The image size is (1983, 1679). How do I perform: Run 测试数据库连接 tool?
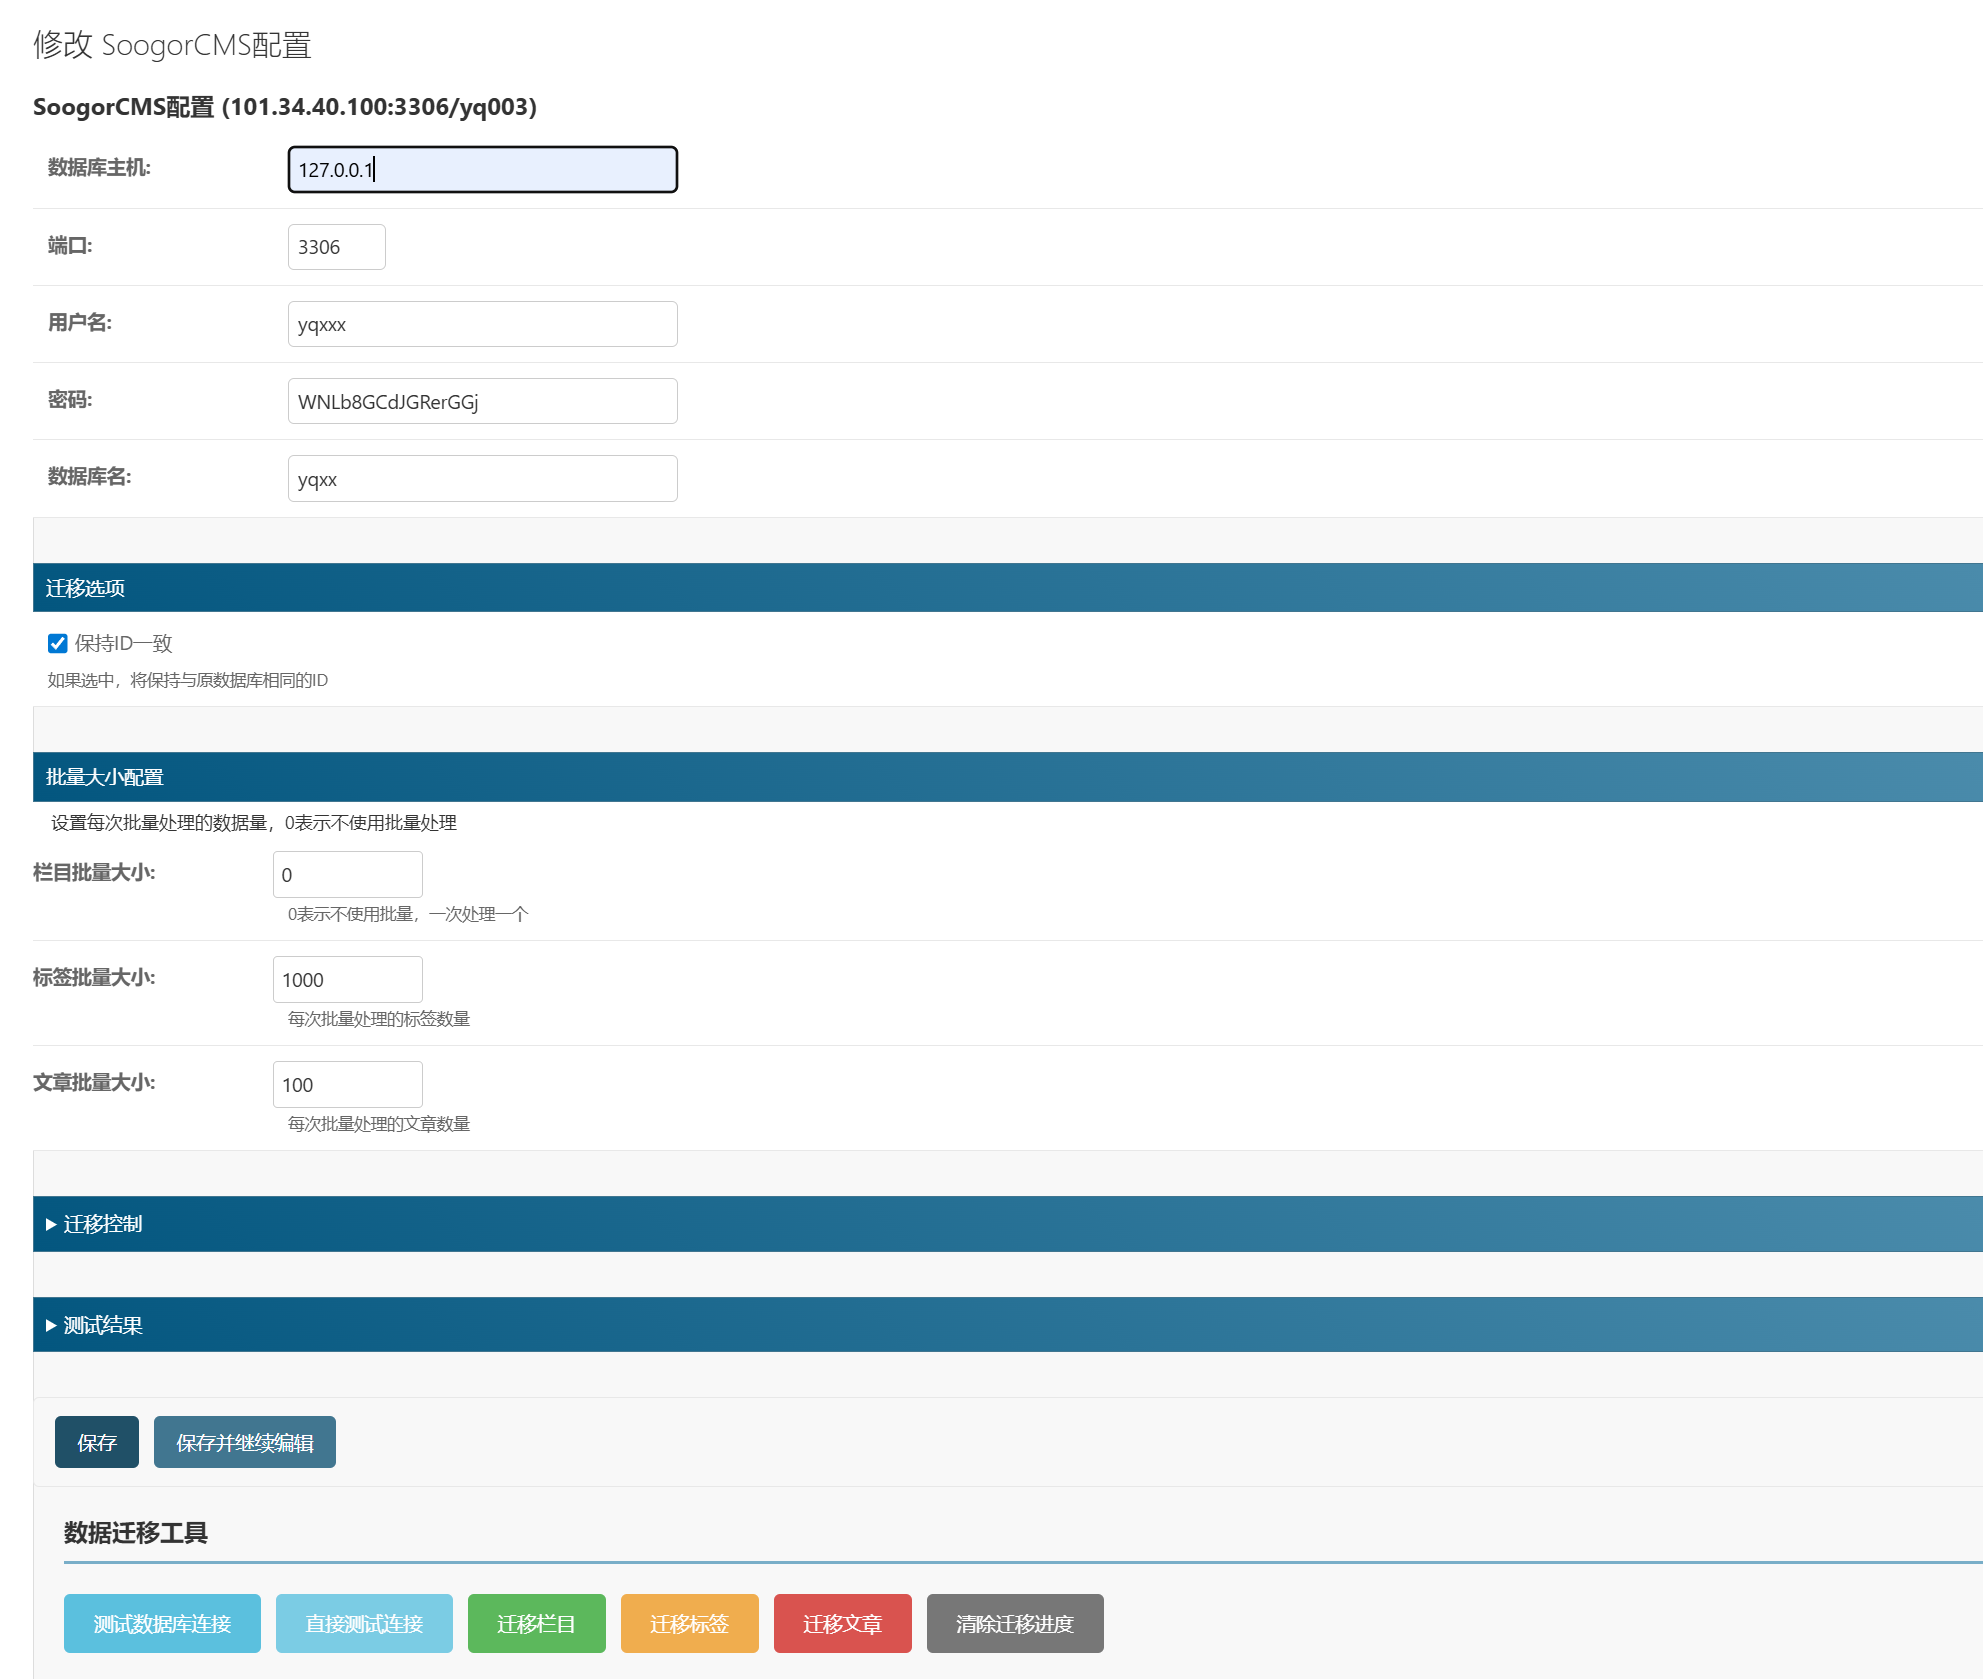162,1623
